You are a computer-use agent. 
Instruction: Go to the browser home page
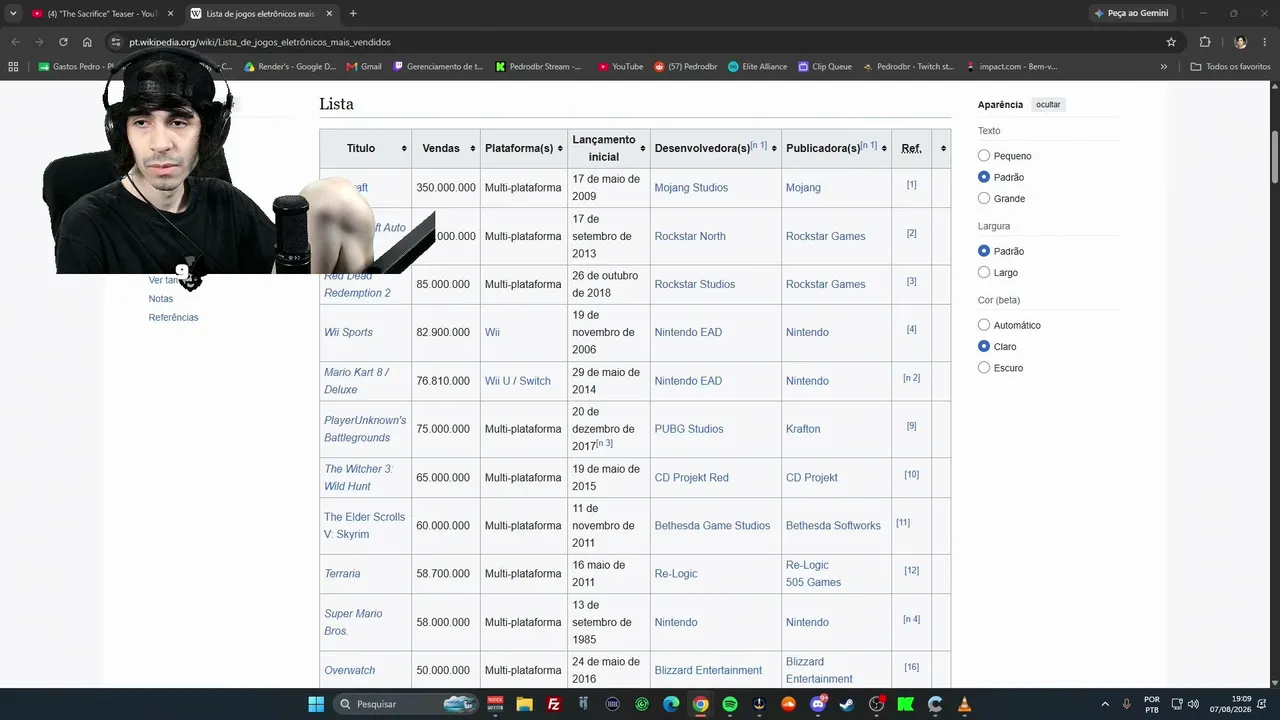click(87, 42)
